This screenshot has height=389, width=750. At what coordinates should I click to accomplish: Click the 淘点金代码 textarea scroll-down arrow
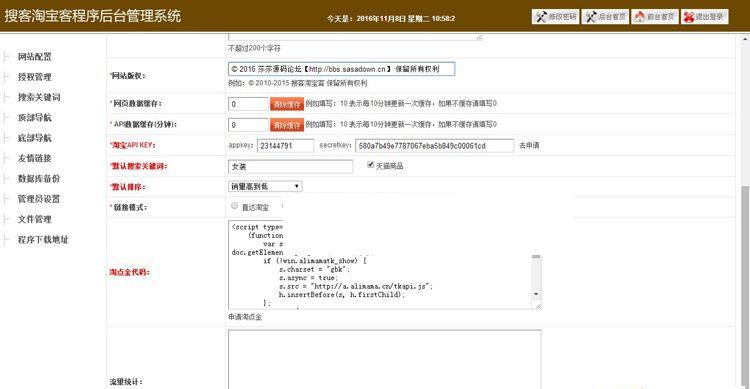point(536,294)
